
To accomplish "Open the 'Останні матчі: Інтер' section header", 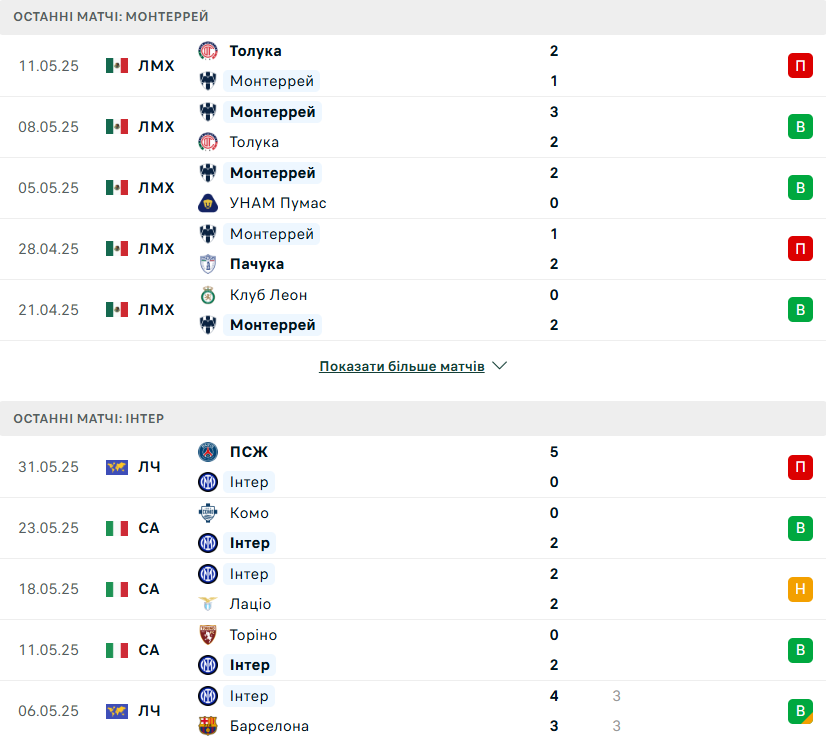I will pos(413,418).
